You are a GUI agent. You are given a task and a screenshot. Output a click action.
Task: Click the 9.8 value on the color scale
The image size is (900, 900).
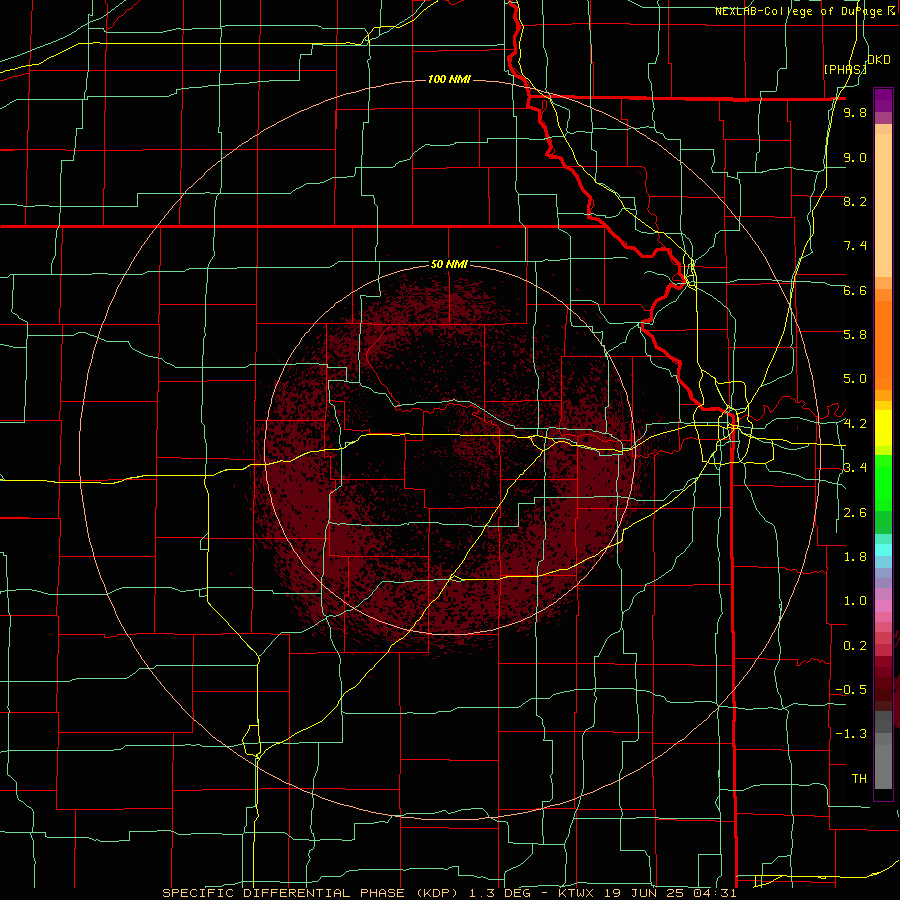[x=855, y=112]
